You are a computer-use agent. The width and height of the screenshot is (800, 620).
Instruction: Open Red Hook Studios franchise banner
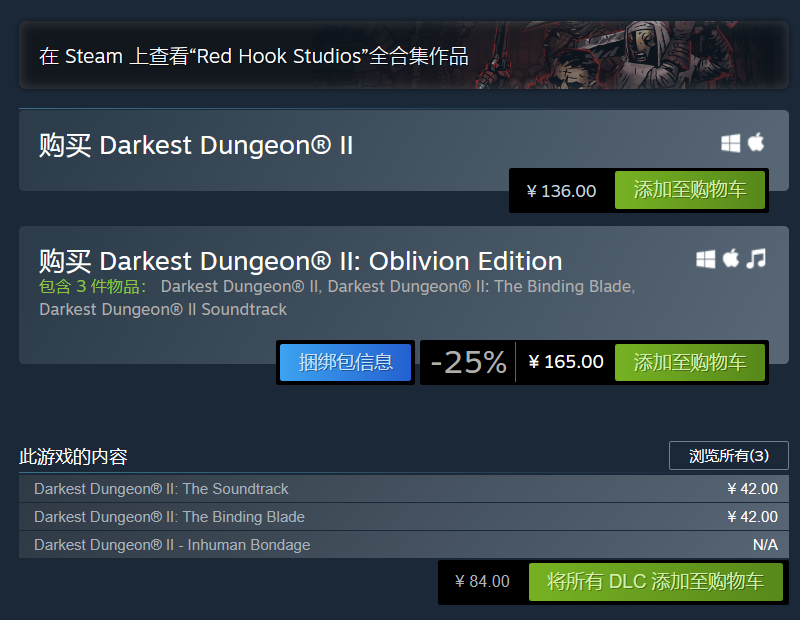coord(254,56)
